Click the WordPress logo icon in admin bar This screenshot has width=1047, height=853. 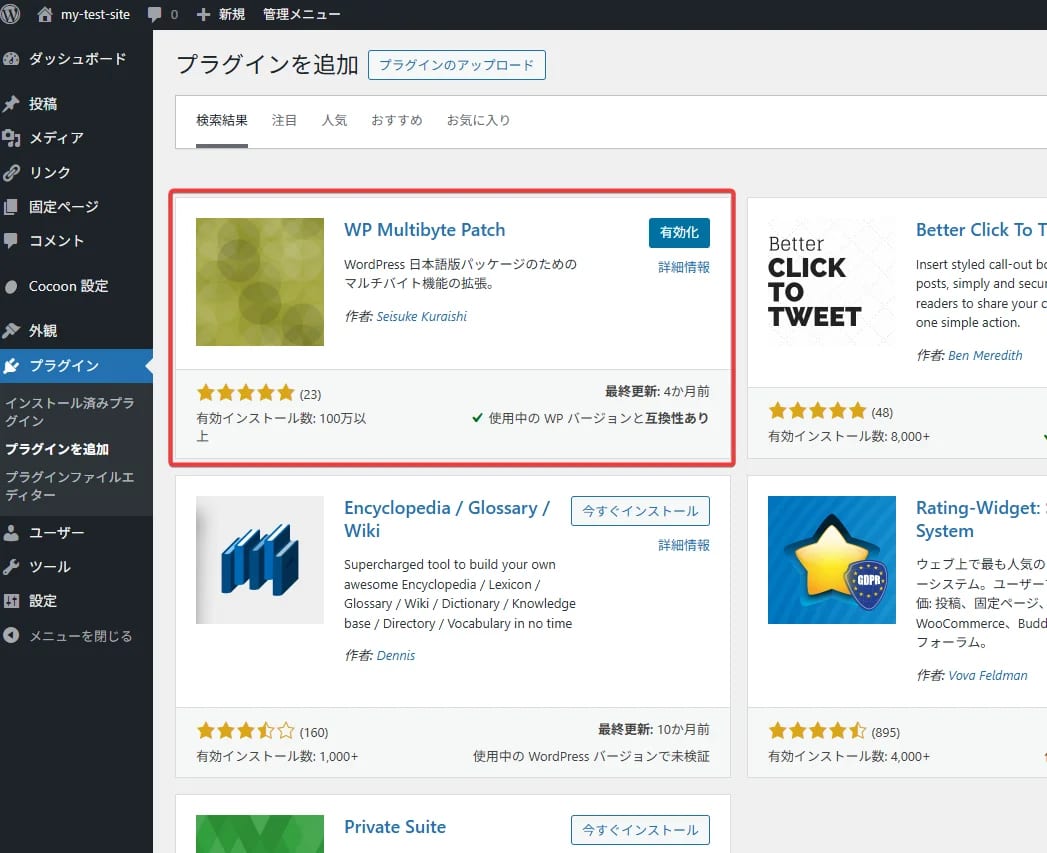click(11, 14)
